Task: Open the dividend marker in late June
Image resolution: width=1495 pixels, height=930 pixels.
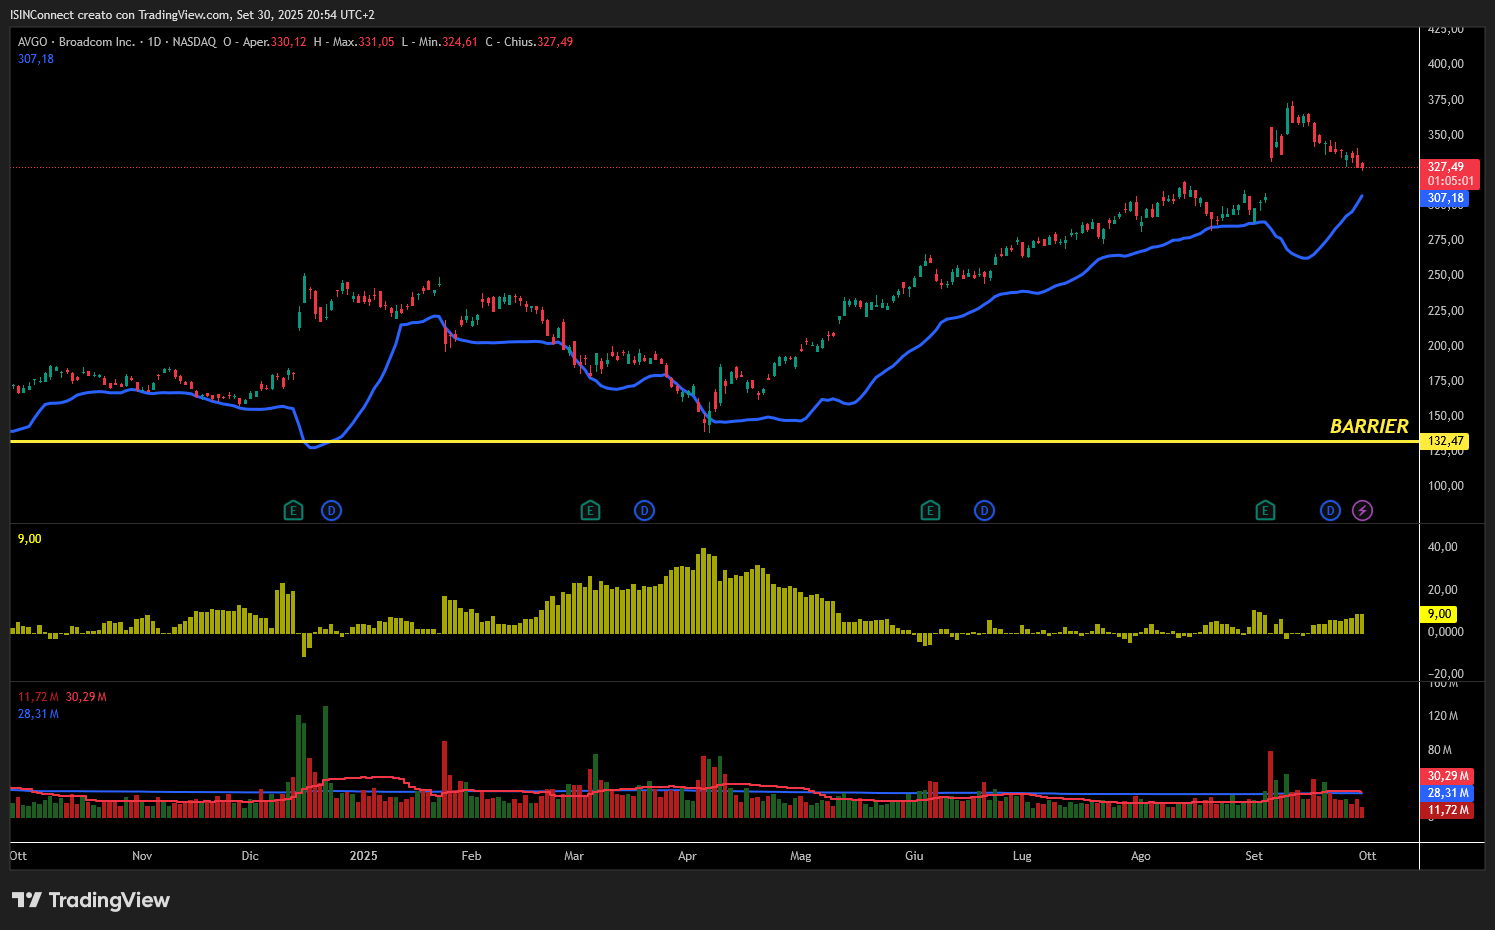Action: (x=984, y=511)
